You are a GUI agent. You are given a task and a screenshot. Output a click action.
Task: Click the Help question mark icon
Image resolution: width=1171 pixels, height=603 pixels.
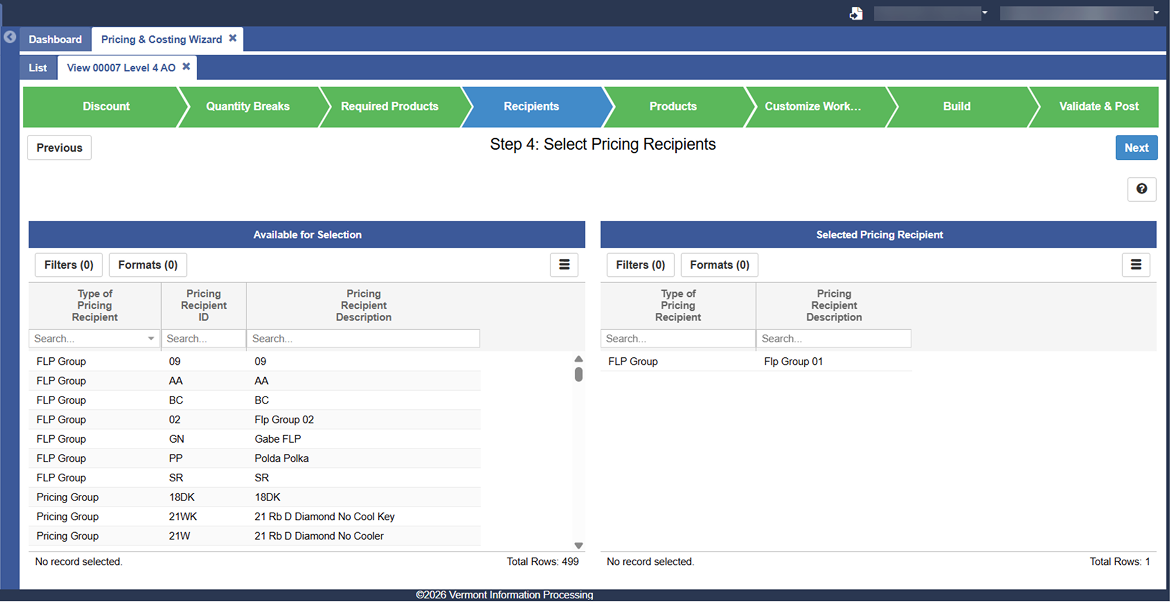(x=1141, y=189)
